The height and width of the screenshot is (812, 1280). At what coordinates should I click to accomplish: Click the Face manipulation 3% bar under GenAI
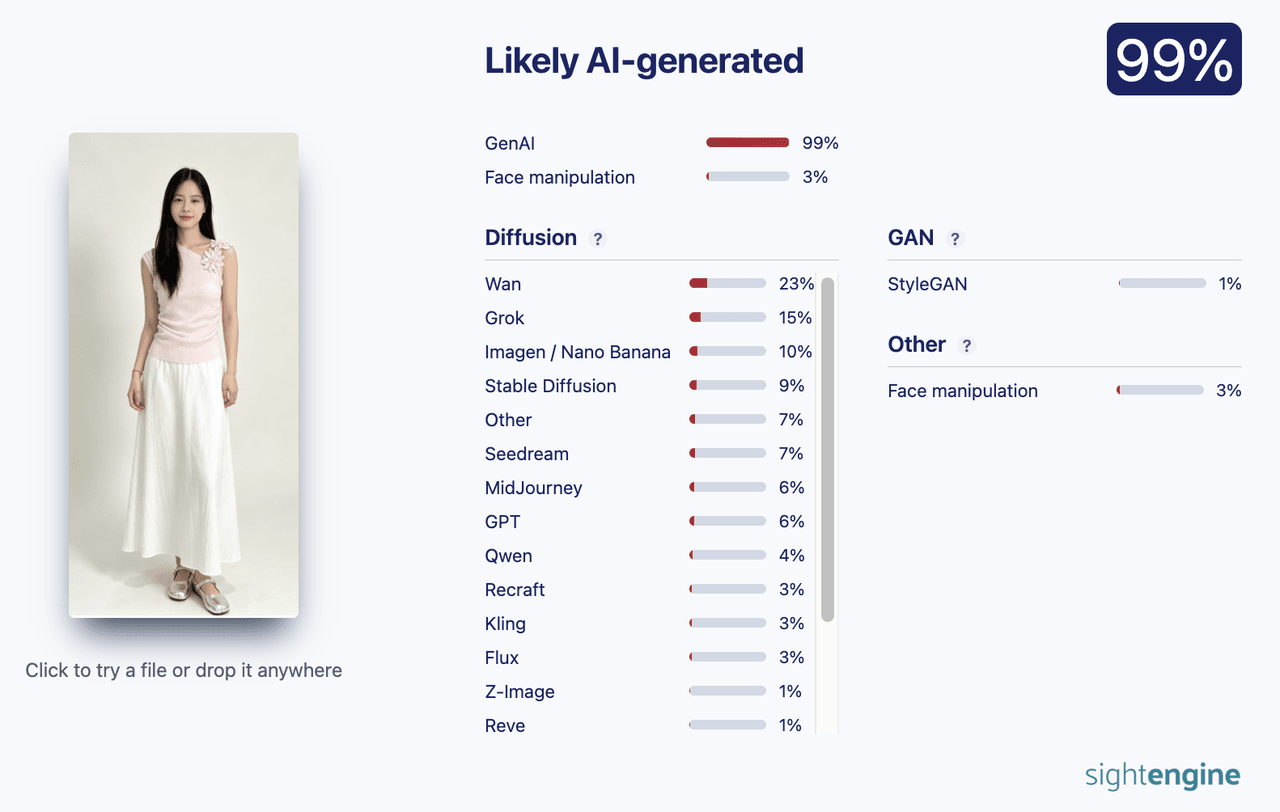(748, 177)
